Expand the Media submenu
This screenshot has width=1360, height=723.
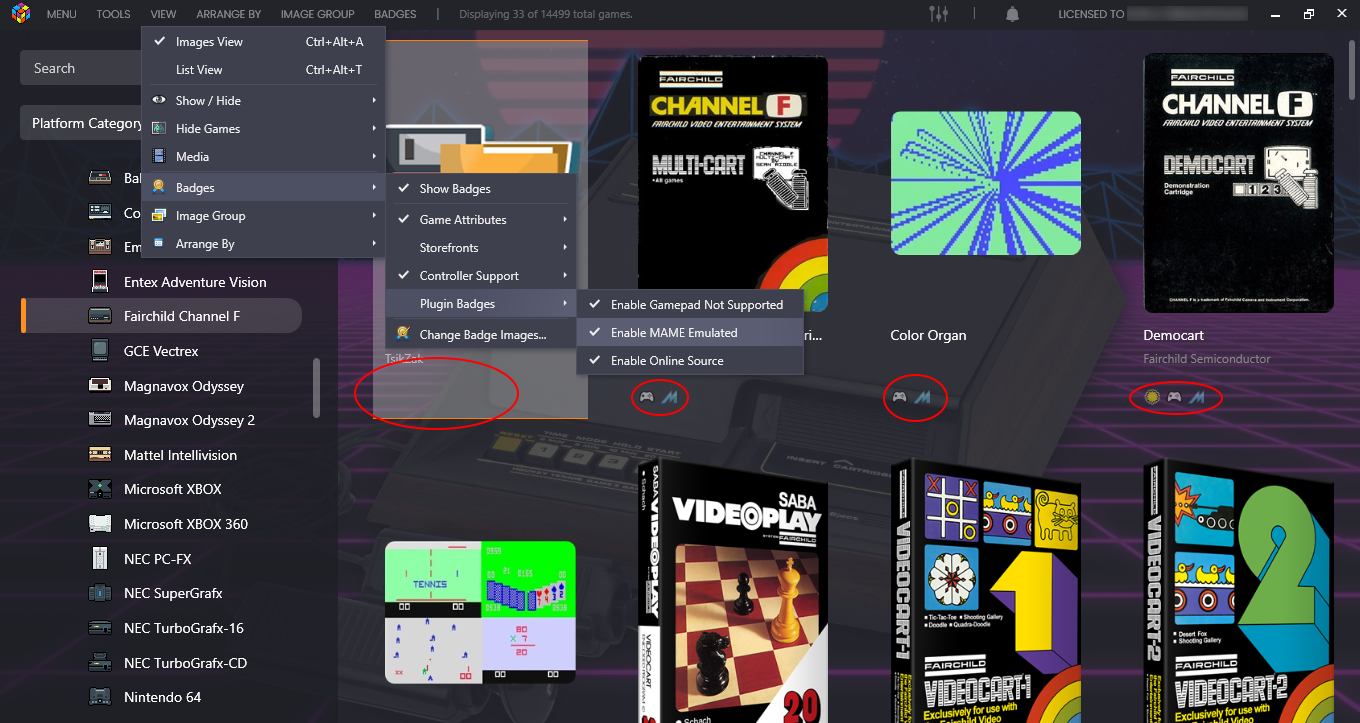tap(263, 156)
